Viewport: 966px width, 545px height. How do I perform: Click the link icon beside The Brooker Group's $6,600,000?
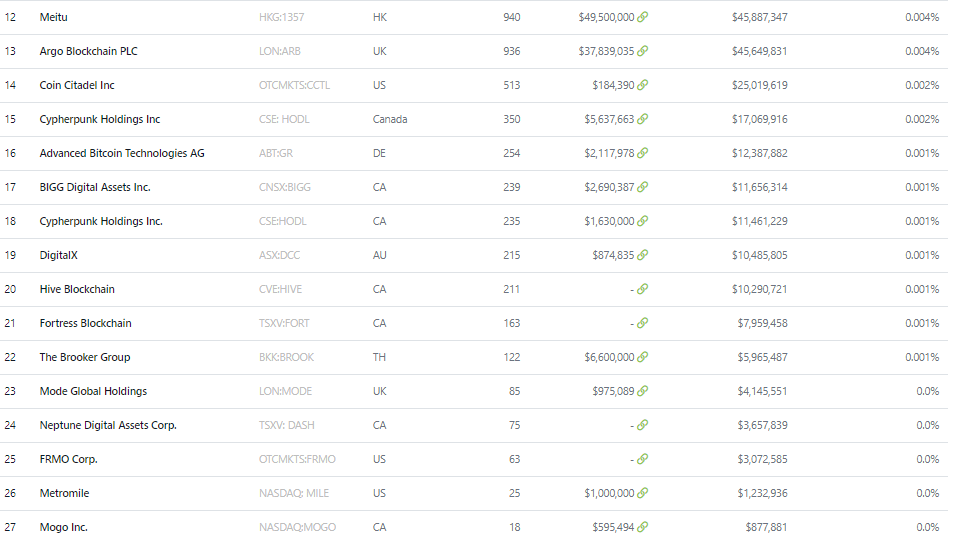642,357
